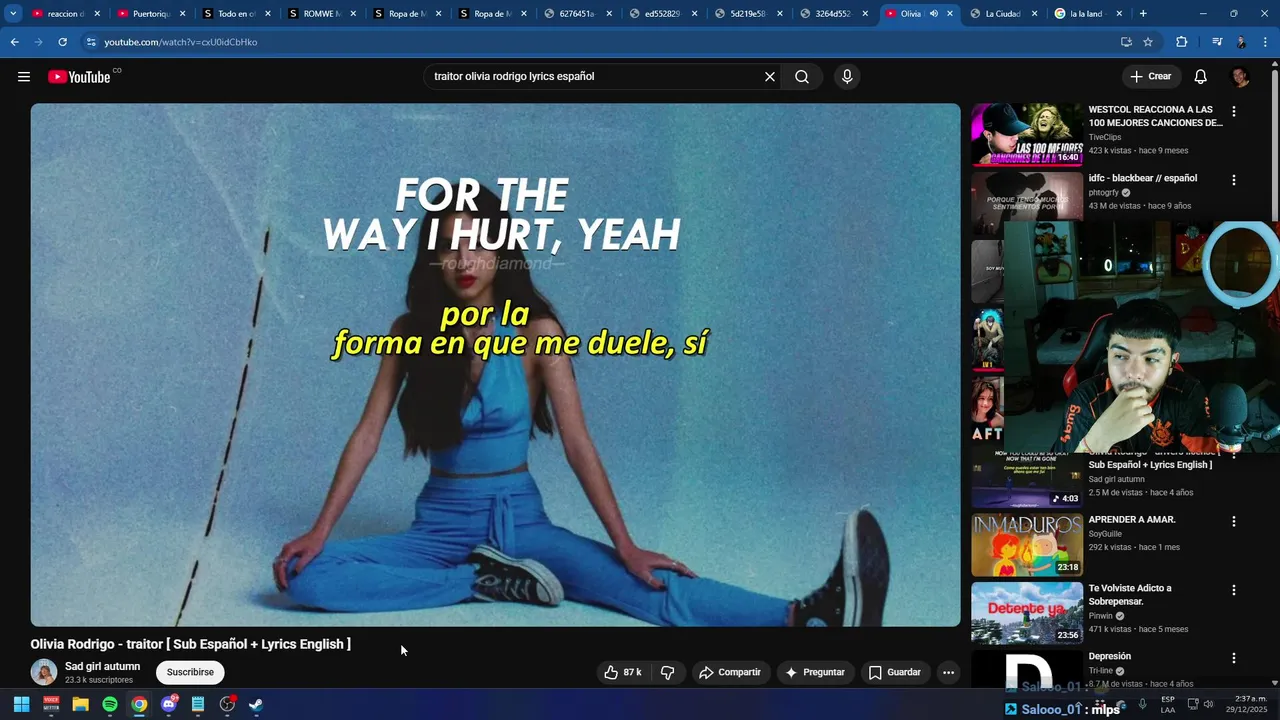Clear the search text with X
The height and width of the screenshot is (720, 1280).
[770, 77]
